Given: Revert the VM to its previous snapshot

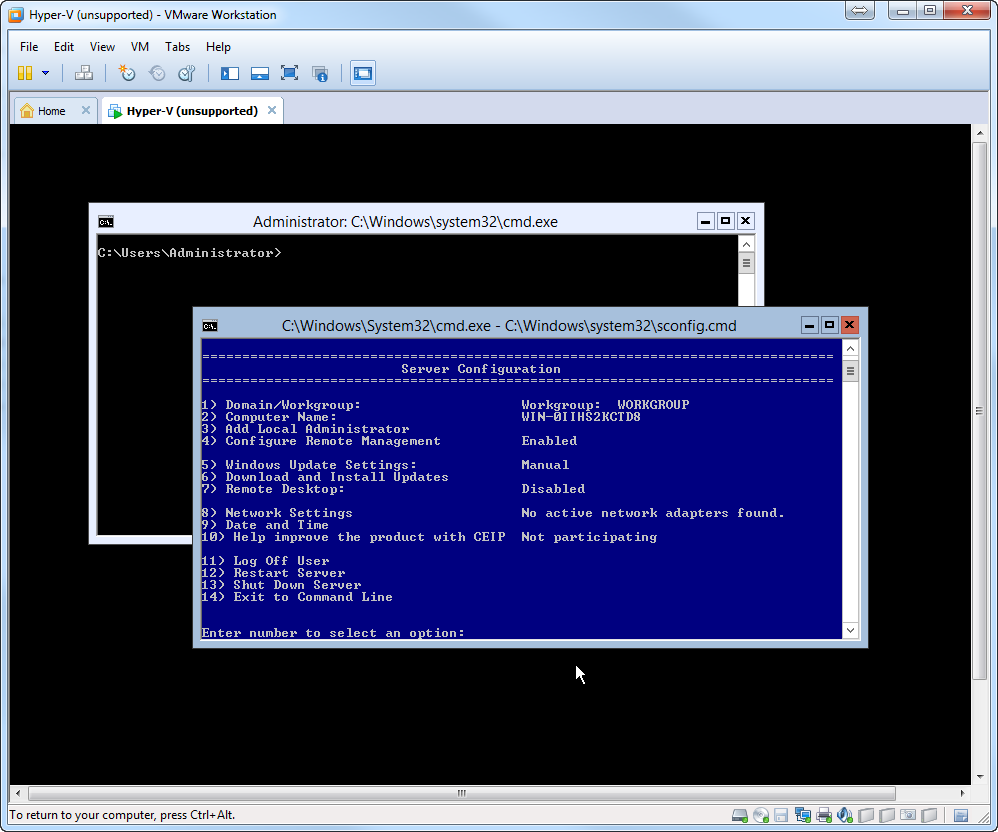Looking at the screenshot, I should [x=157, y=73].
